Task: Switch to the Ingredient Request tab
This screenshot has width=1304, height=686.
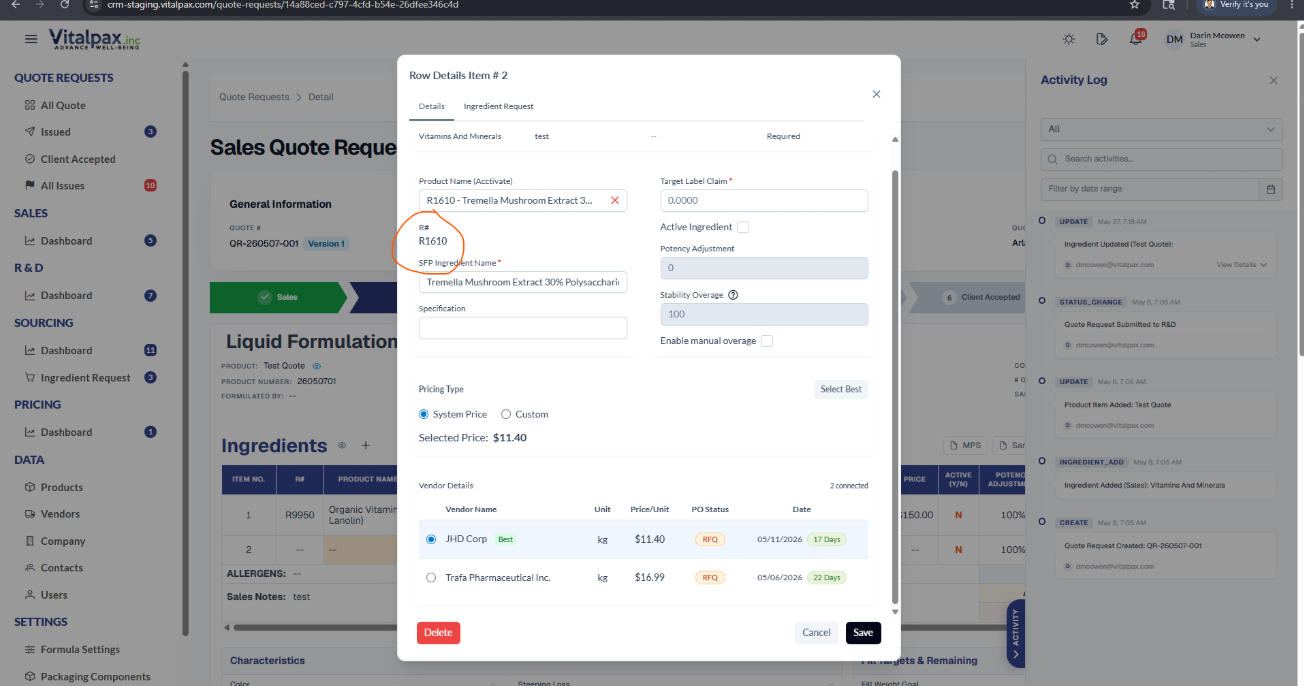Action: click(x=498, y=106)
